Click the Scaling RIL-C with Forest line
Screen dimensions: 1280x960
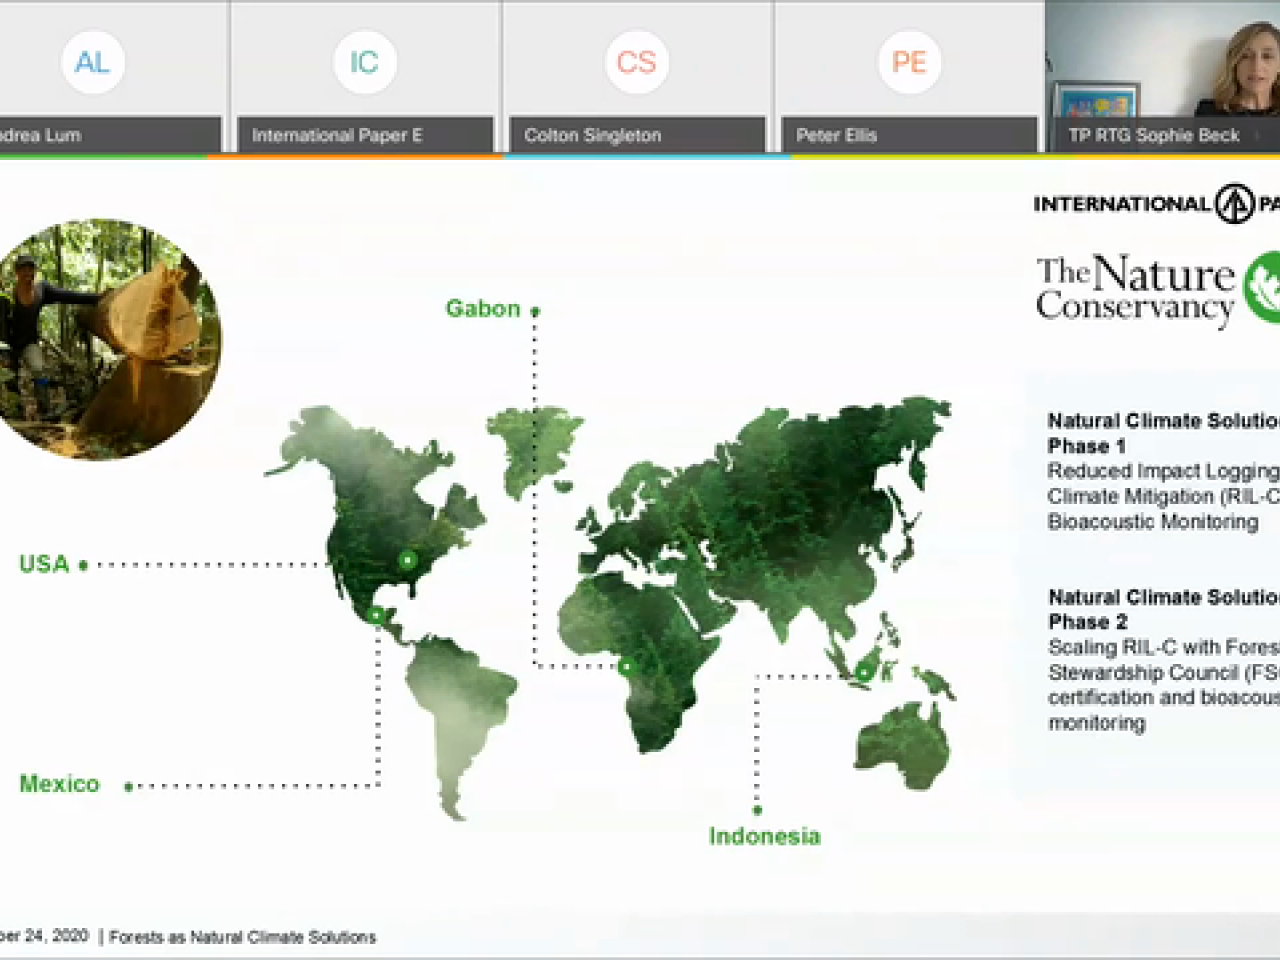1164,647
